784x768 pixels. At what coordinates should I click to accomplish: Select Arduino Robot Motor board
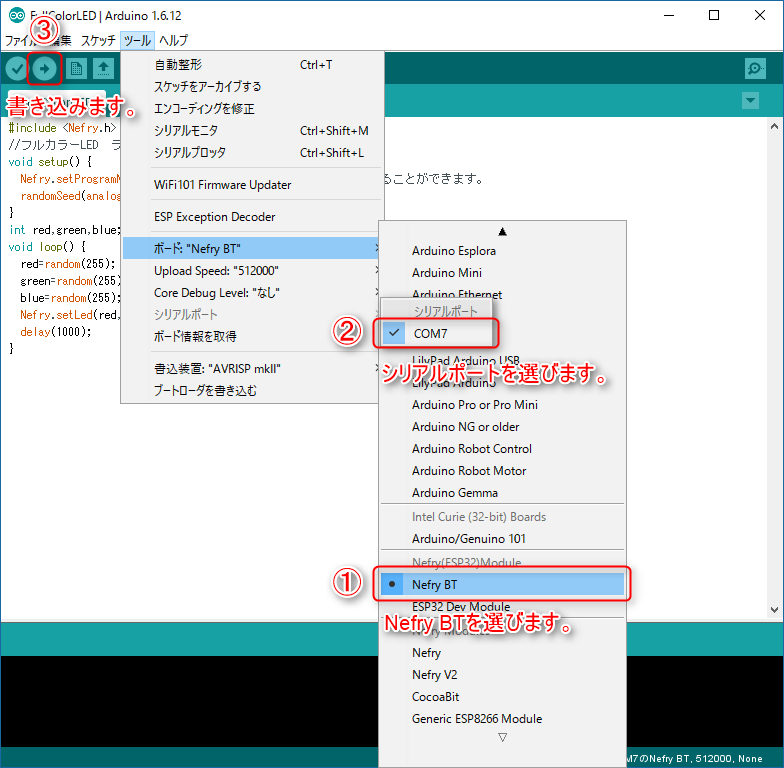click(x=502, y=470)
